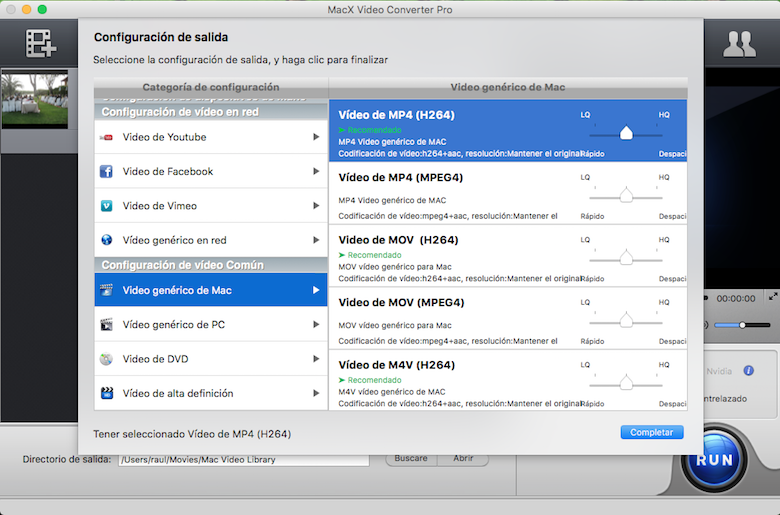Click quality slider for M4V (H264)
Viewport: 780px width, 515px height.
626,384
